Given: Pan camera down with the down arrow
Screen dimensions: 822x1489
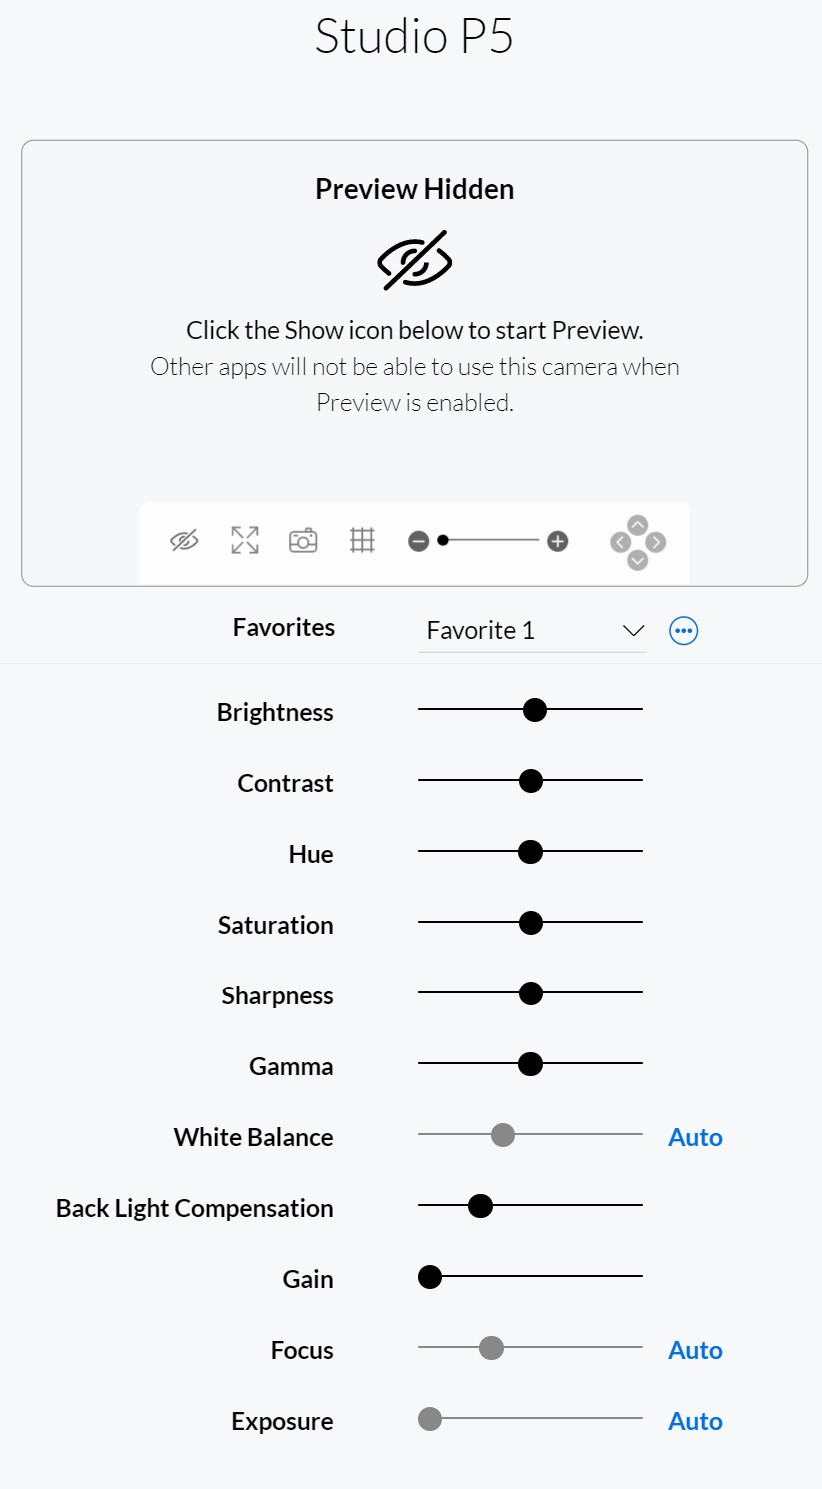Looking at the screenshot, I should (638, 560).
